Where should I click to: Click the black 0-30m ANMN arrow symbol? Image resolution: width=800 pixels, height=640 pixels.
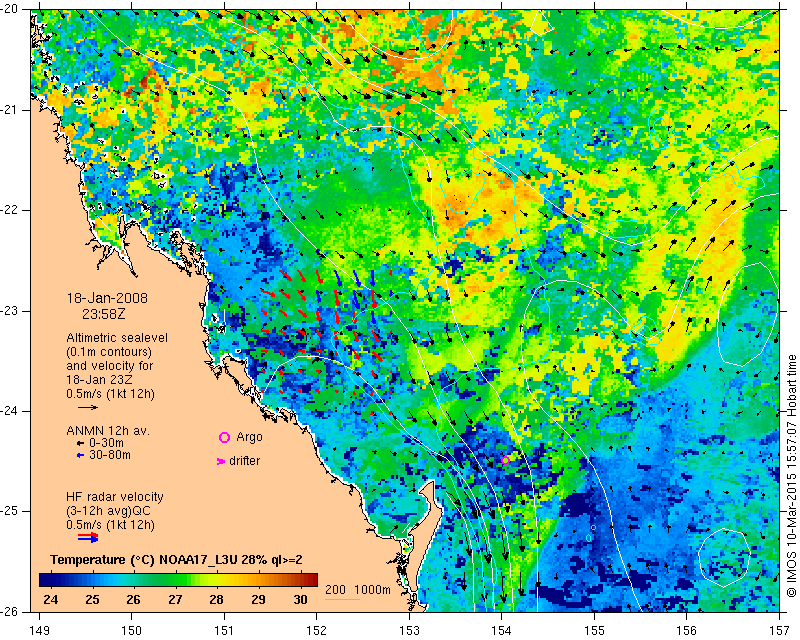click(80, 444)
